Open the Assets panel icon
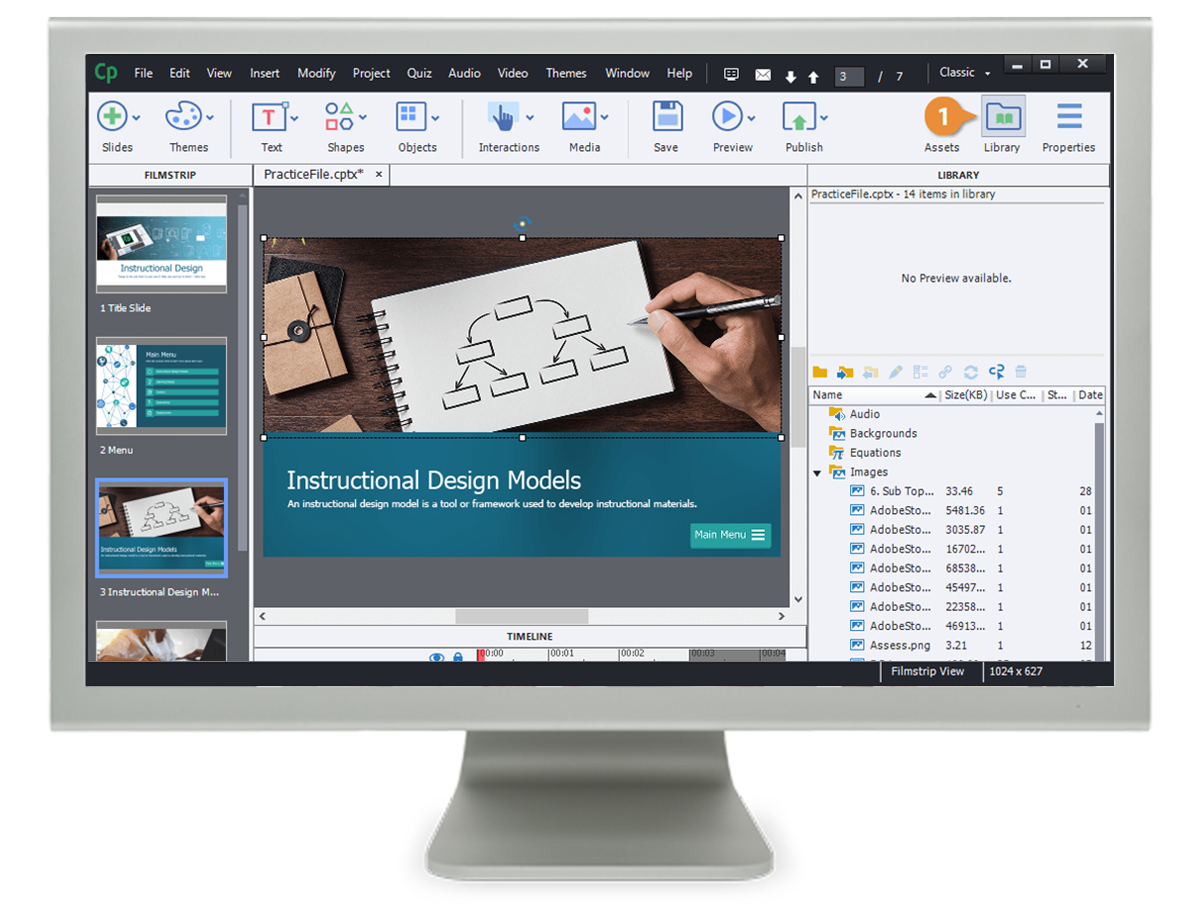 click(941, 120)
